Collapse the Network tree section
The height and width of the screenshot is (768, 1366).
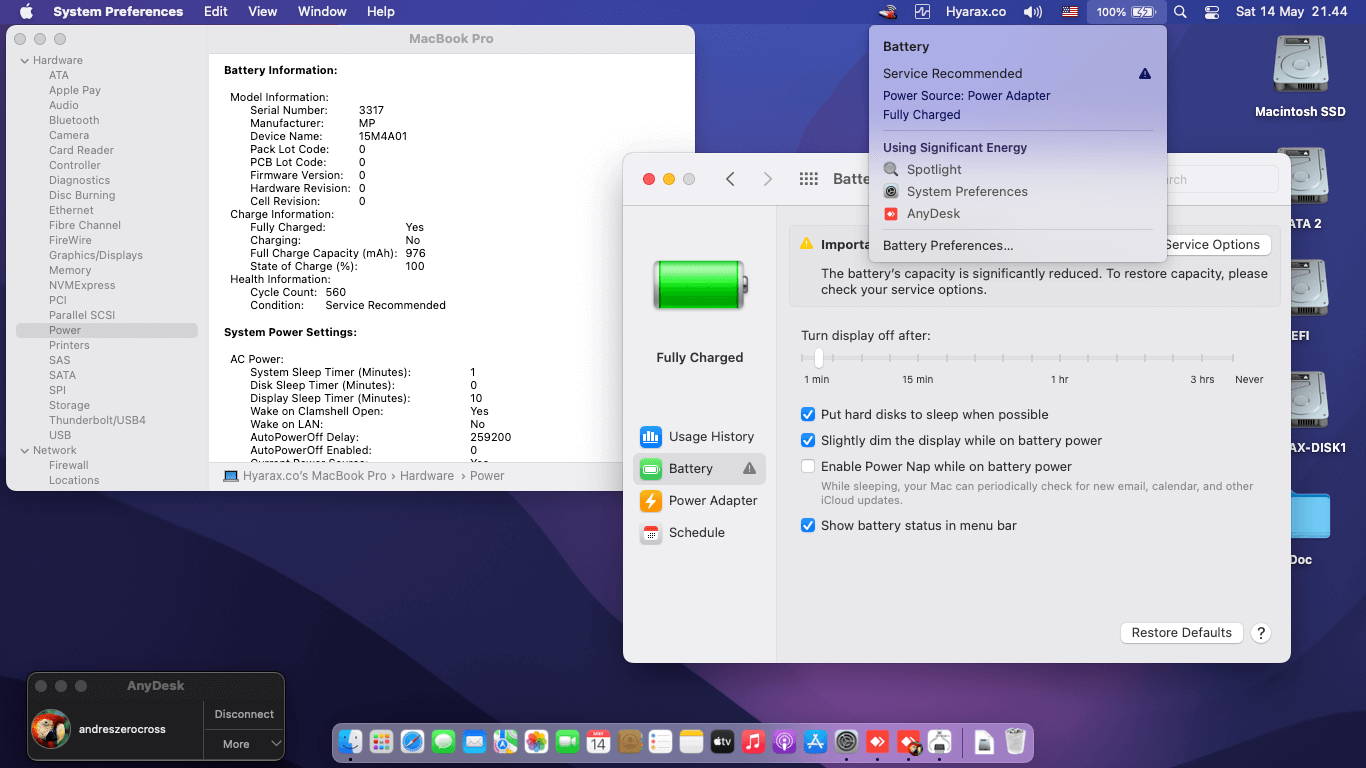[24, 451]
